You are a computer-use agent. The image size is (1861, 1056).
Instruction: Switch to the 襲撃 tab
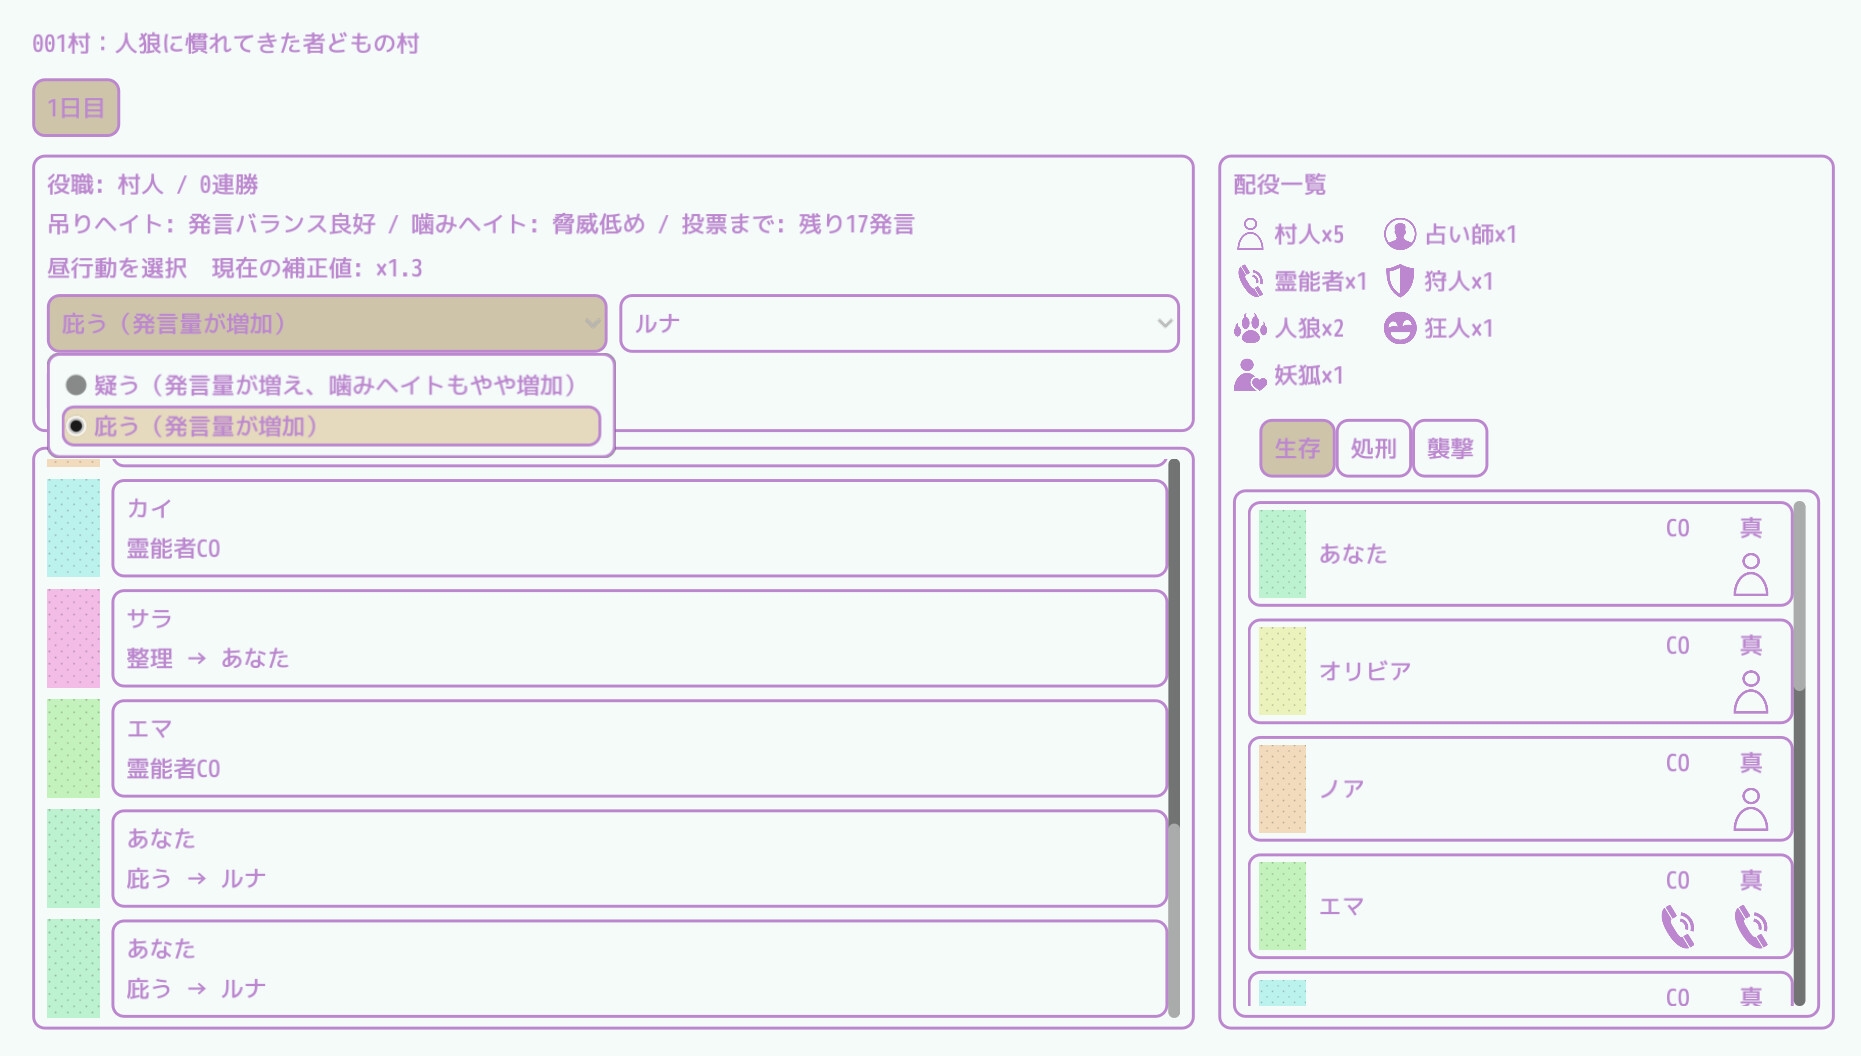point(1450,448)
